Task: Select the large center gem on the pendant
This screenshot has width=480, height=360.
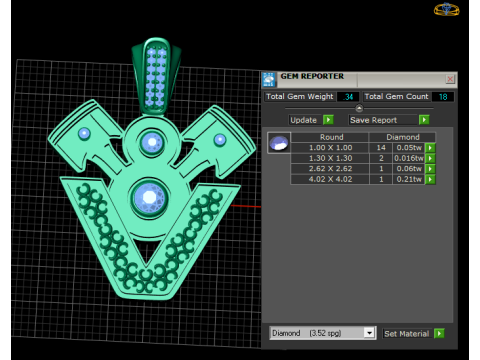Action: tap(149, 198)
